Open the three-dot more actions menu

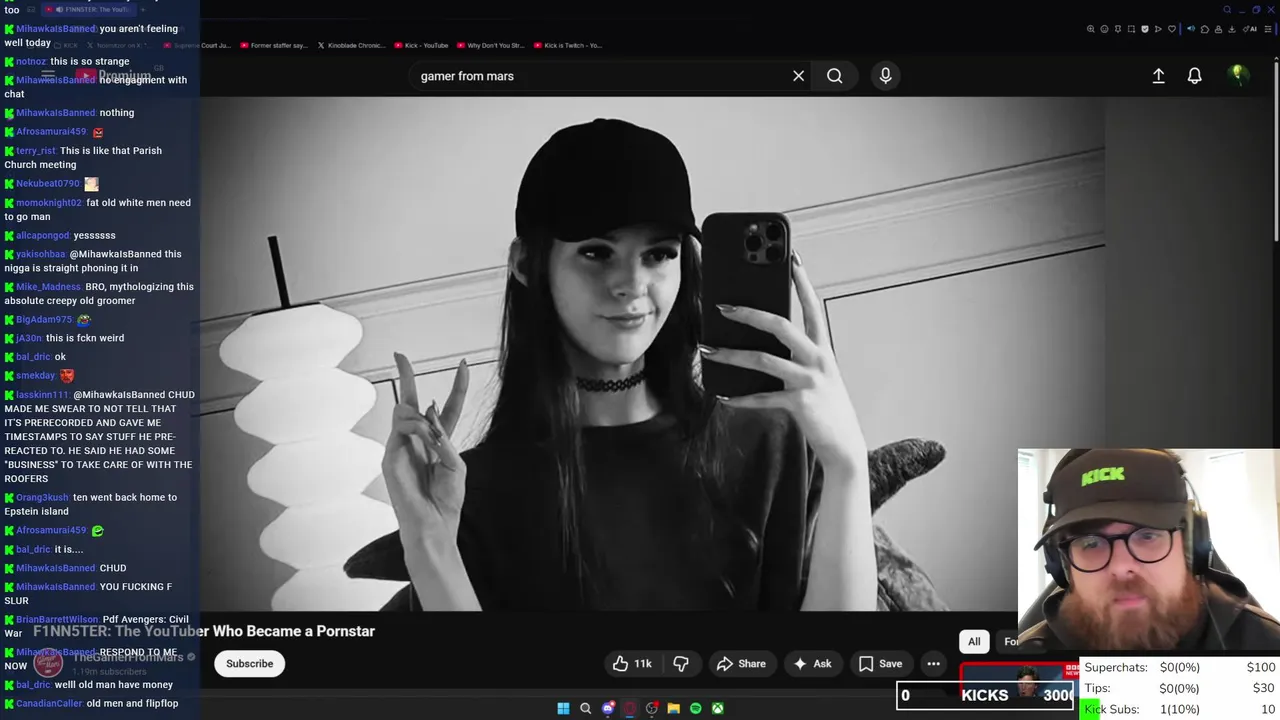tap(933, 664)
